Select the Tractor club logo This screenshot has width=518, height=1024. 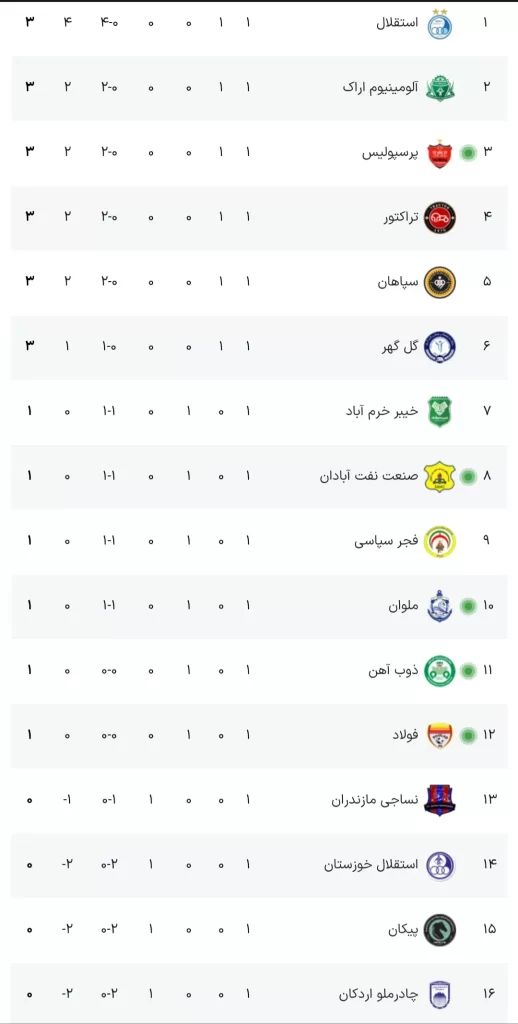point(440,218)
